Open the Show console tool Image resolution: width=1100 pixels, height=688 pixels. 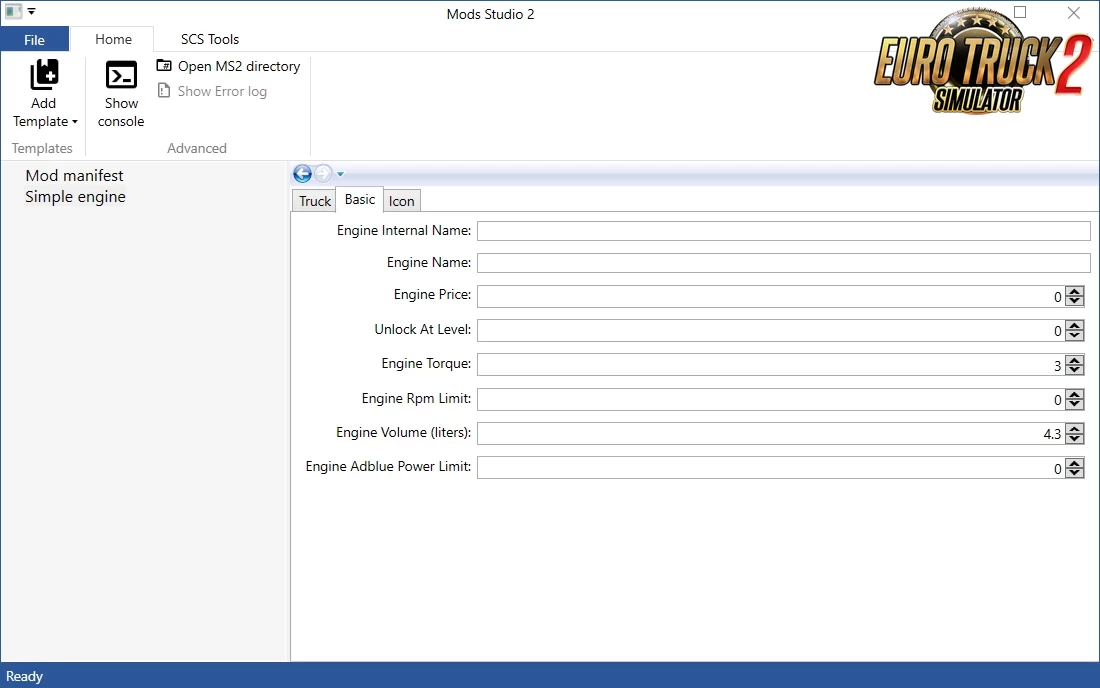(121, 94)
